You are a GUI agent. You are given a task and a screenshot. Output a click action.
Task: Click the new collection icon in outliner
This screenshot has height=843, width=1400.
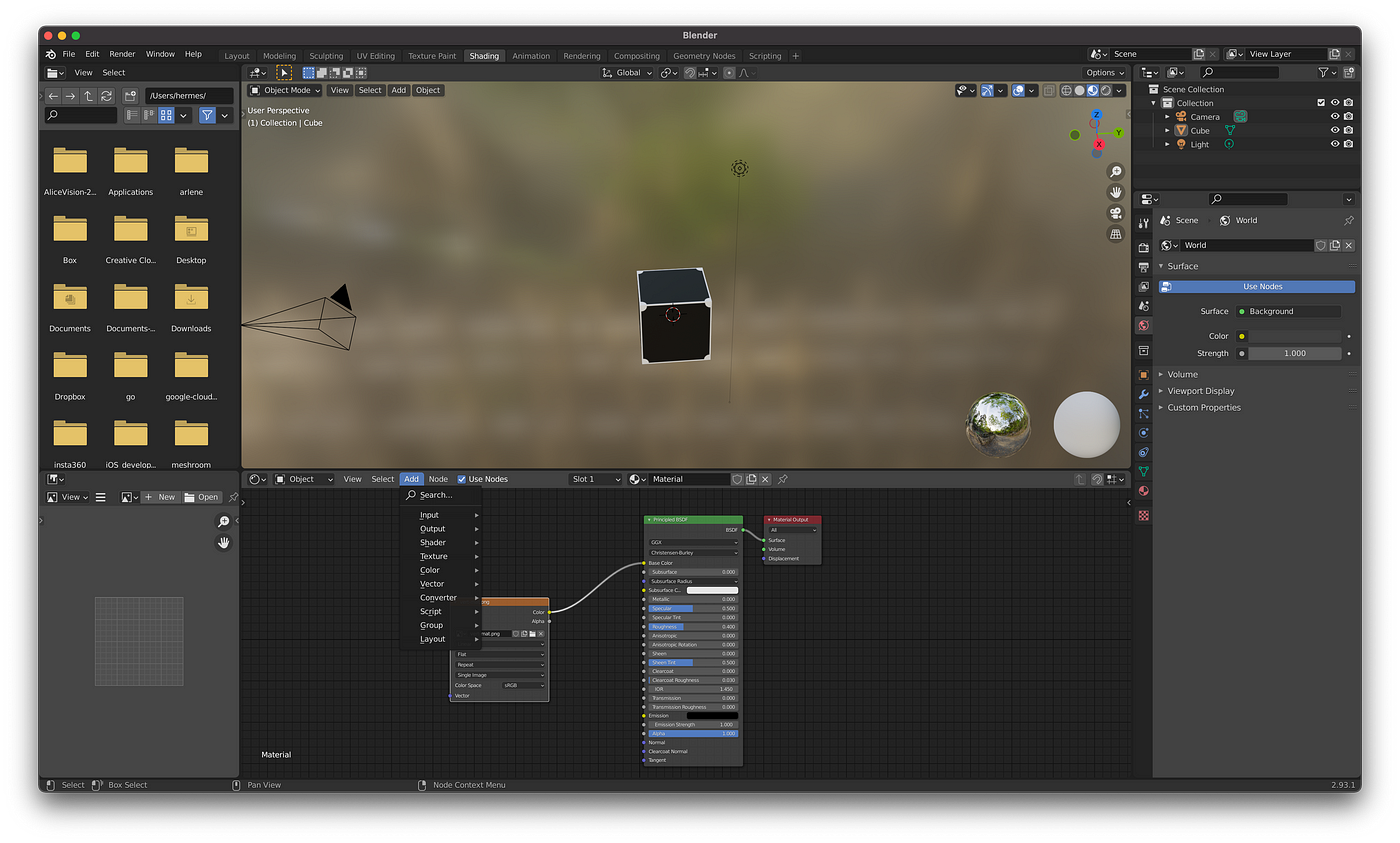click(x=1348, y=73)
